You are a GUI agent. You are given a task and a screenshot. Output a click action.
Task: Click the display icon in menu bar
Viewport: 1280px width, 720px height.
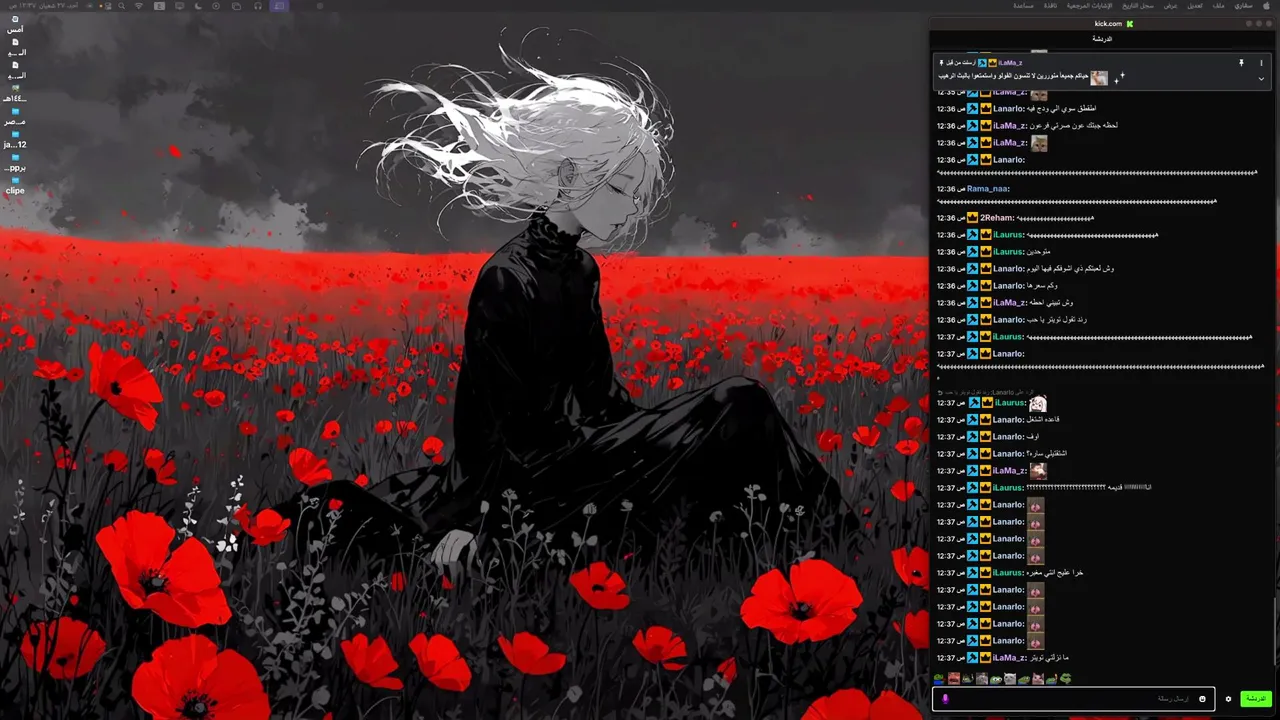[179, 6]
